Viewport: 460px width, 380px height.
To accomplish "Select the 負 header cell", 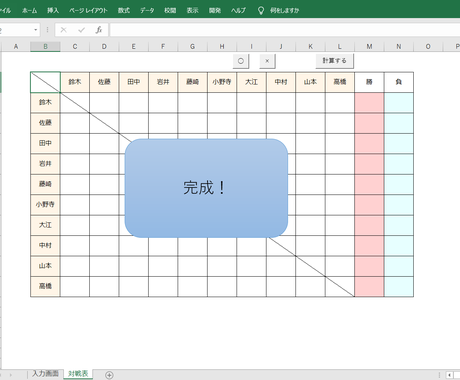I will 399,82.
